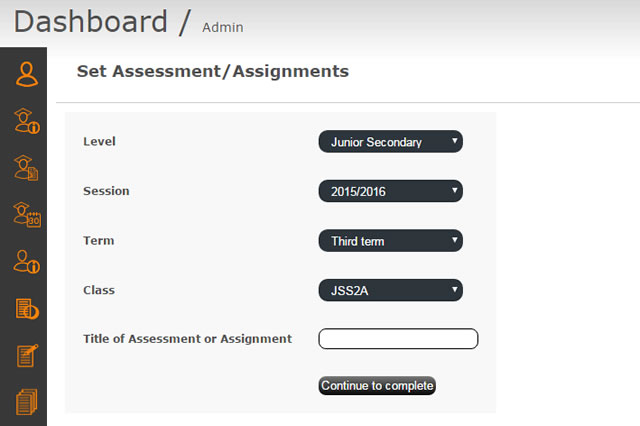Click the Title of Assessment input field
The image size is (640, 426).
pyautogui.click(x=398, y=339)
